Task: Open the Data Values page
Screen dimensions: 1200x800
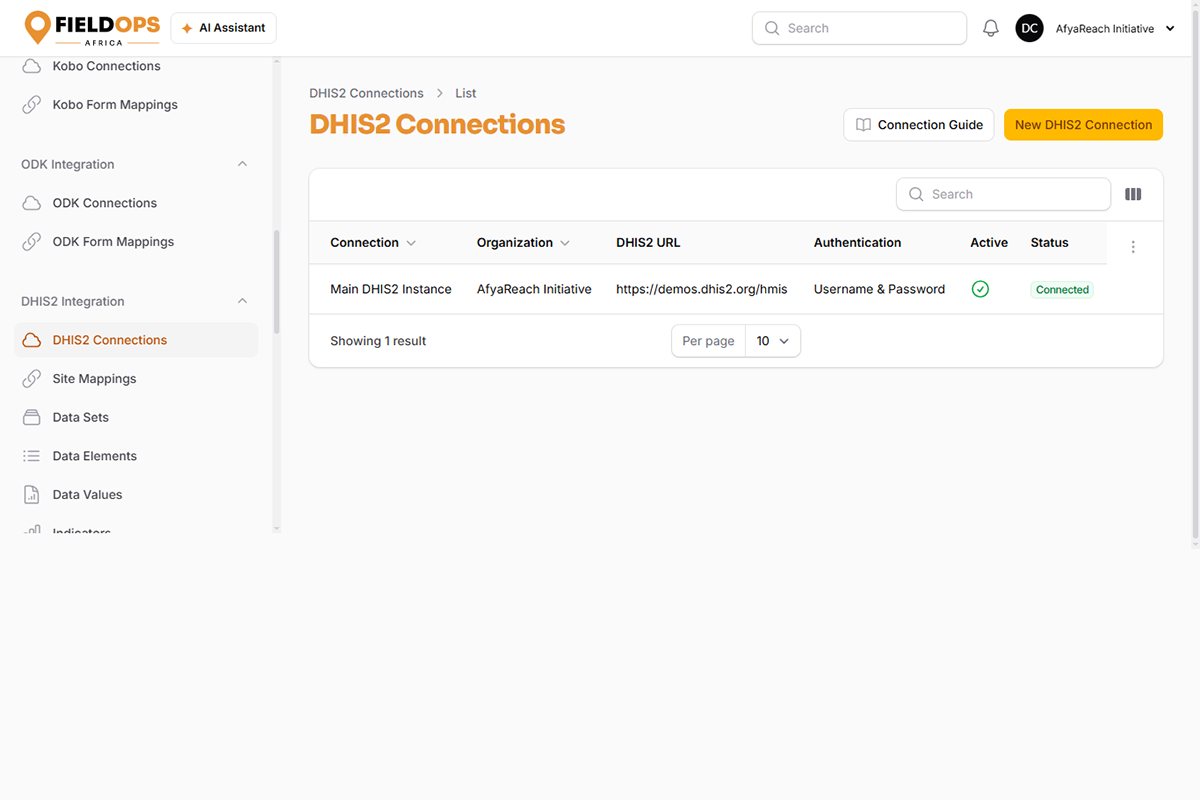Action: click(x=136, y=495)
